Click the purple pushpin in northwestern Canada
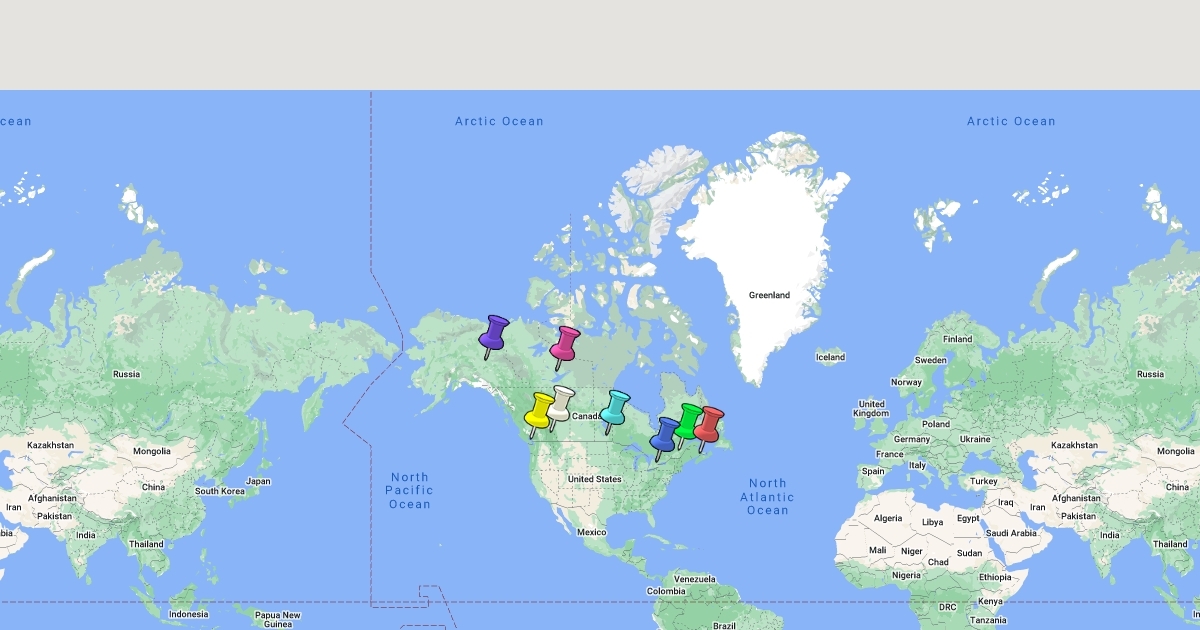Image resolution: width=1200 pixels, height=630 pixels. pos(494,333)
